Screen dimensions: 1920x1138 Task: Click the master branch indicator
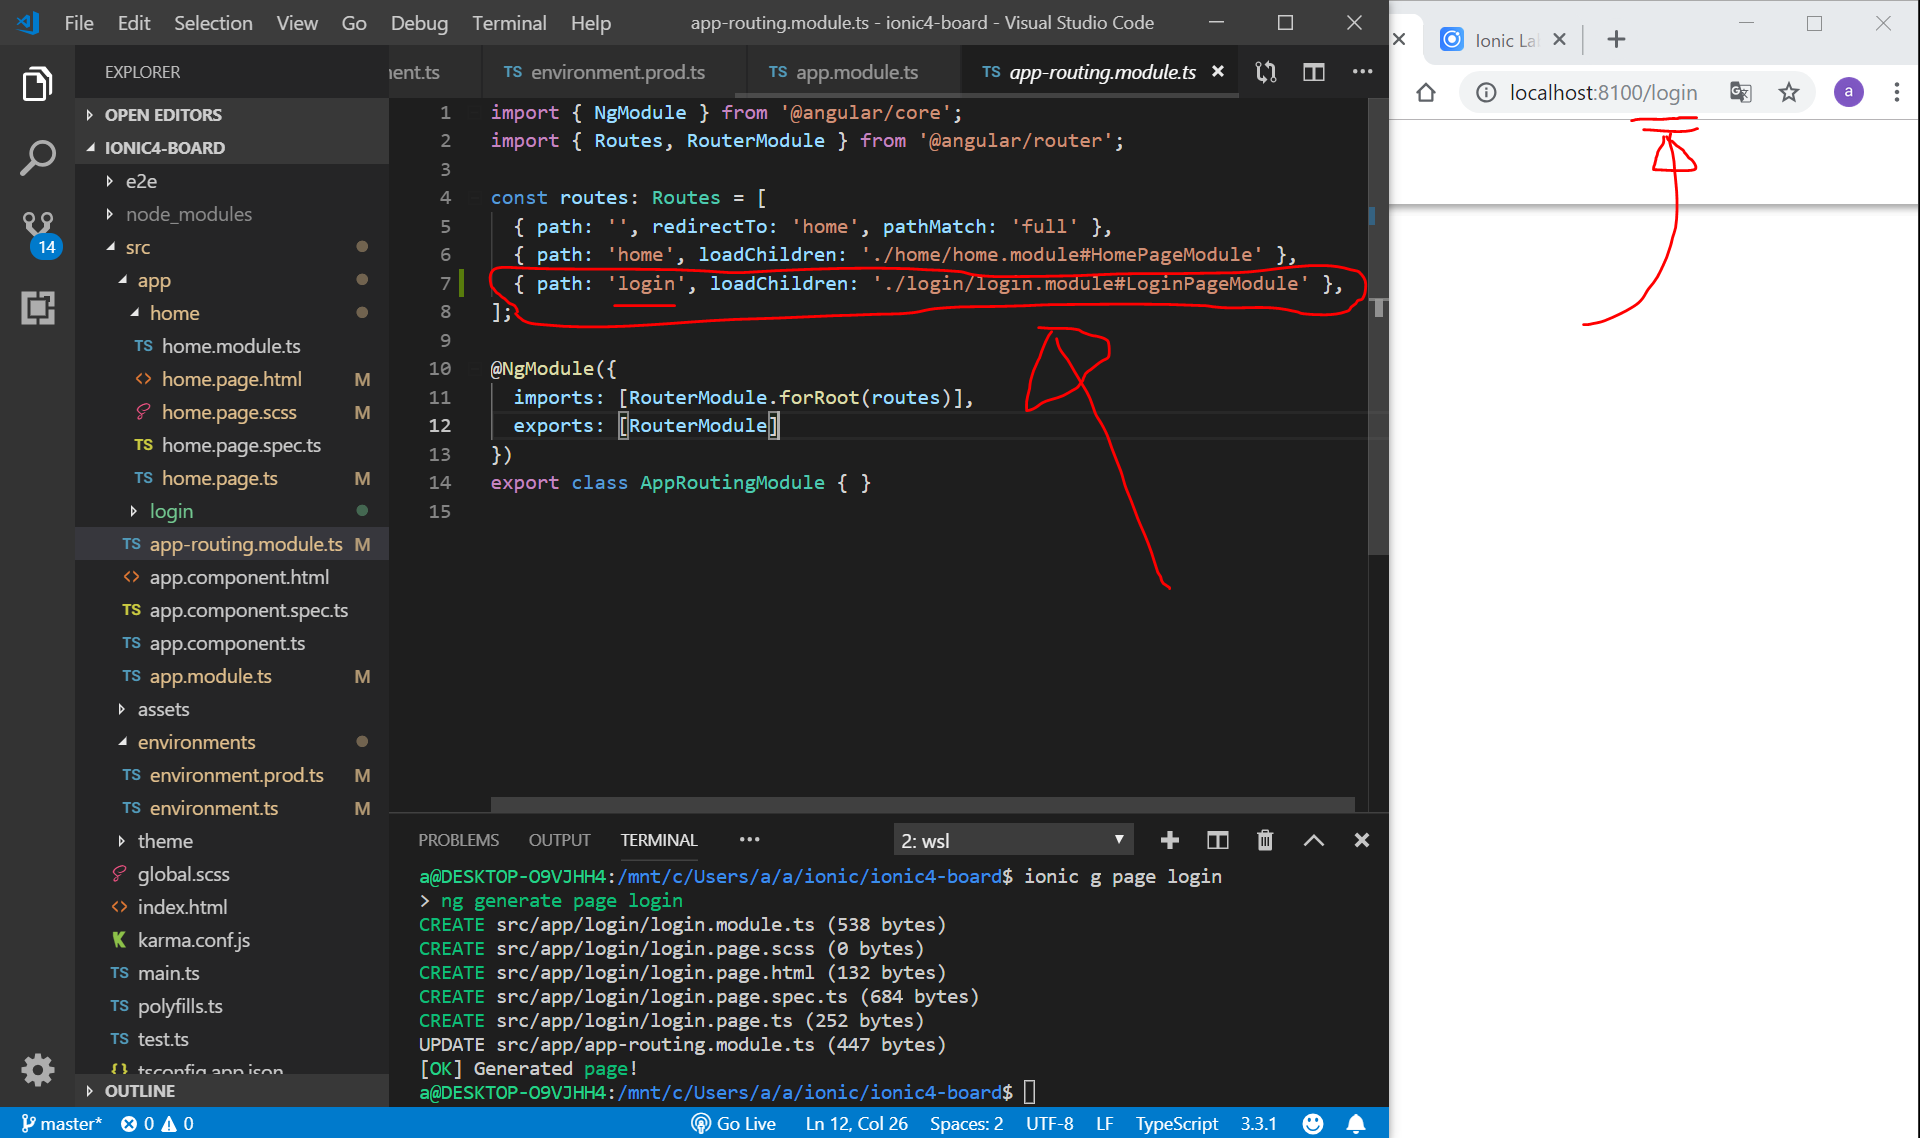(61, 1123)
